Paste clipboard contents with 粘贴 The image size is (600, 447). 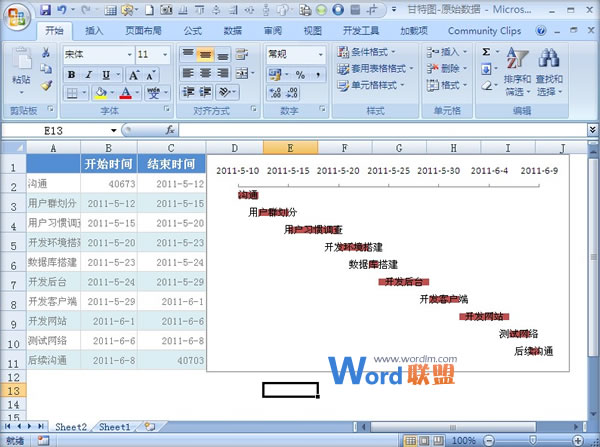pyautogui.click(x=21, y=71)
